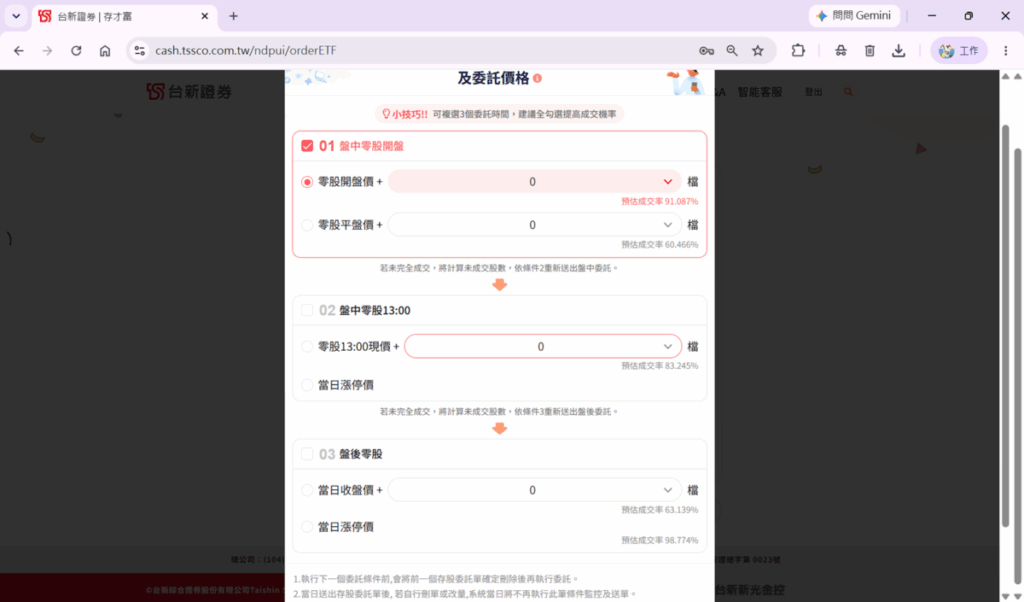Open Chrome three-dot menu

point(1006,50)
